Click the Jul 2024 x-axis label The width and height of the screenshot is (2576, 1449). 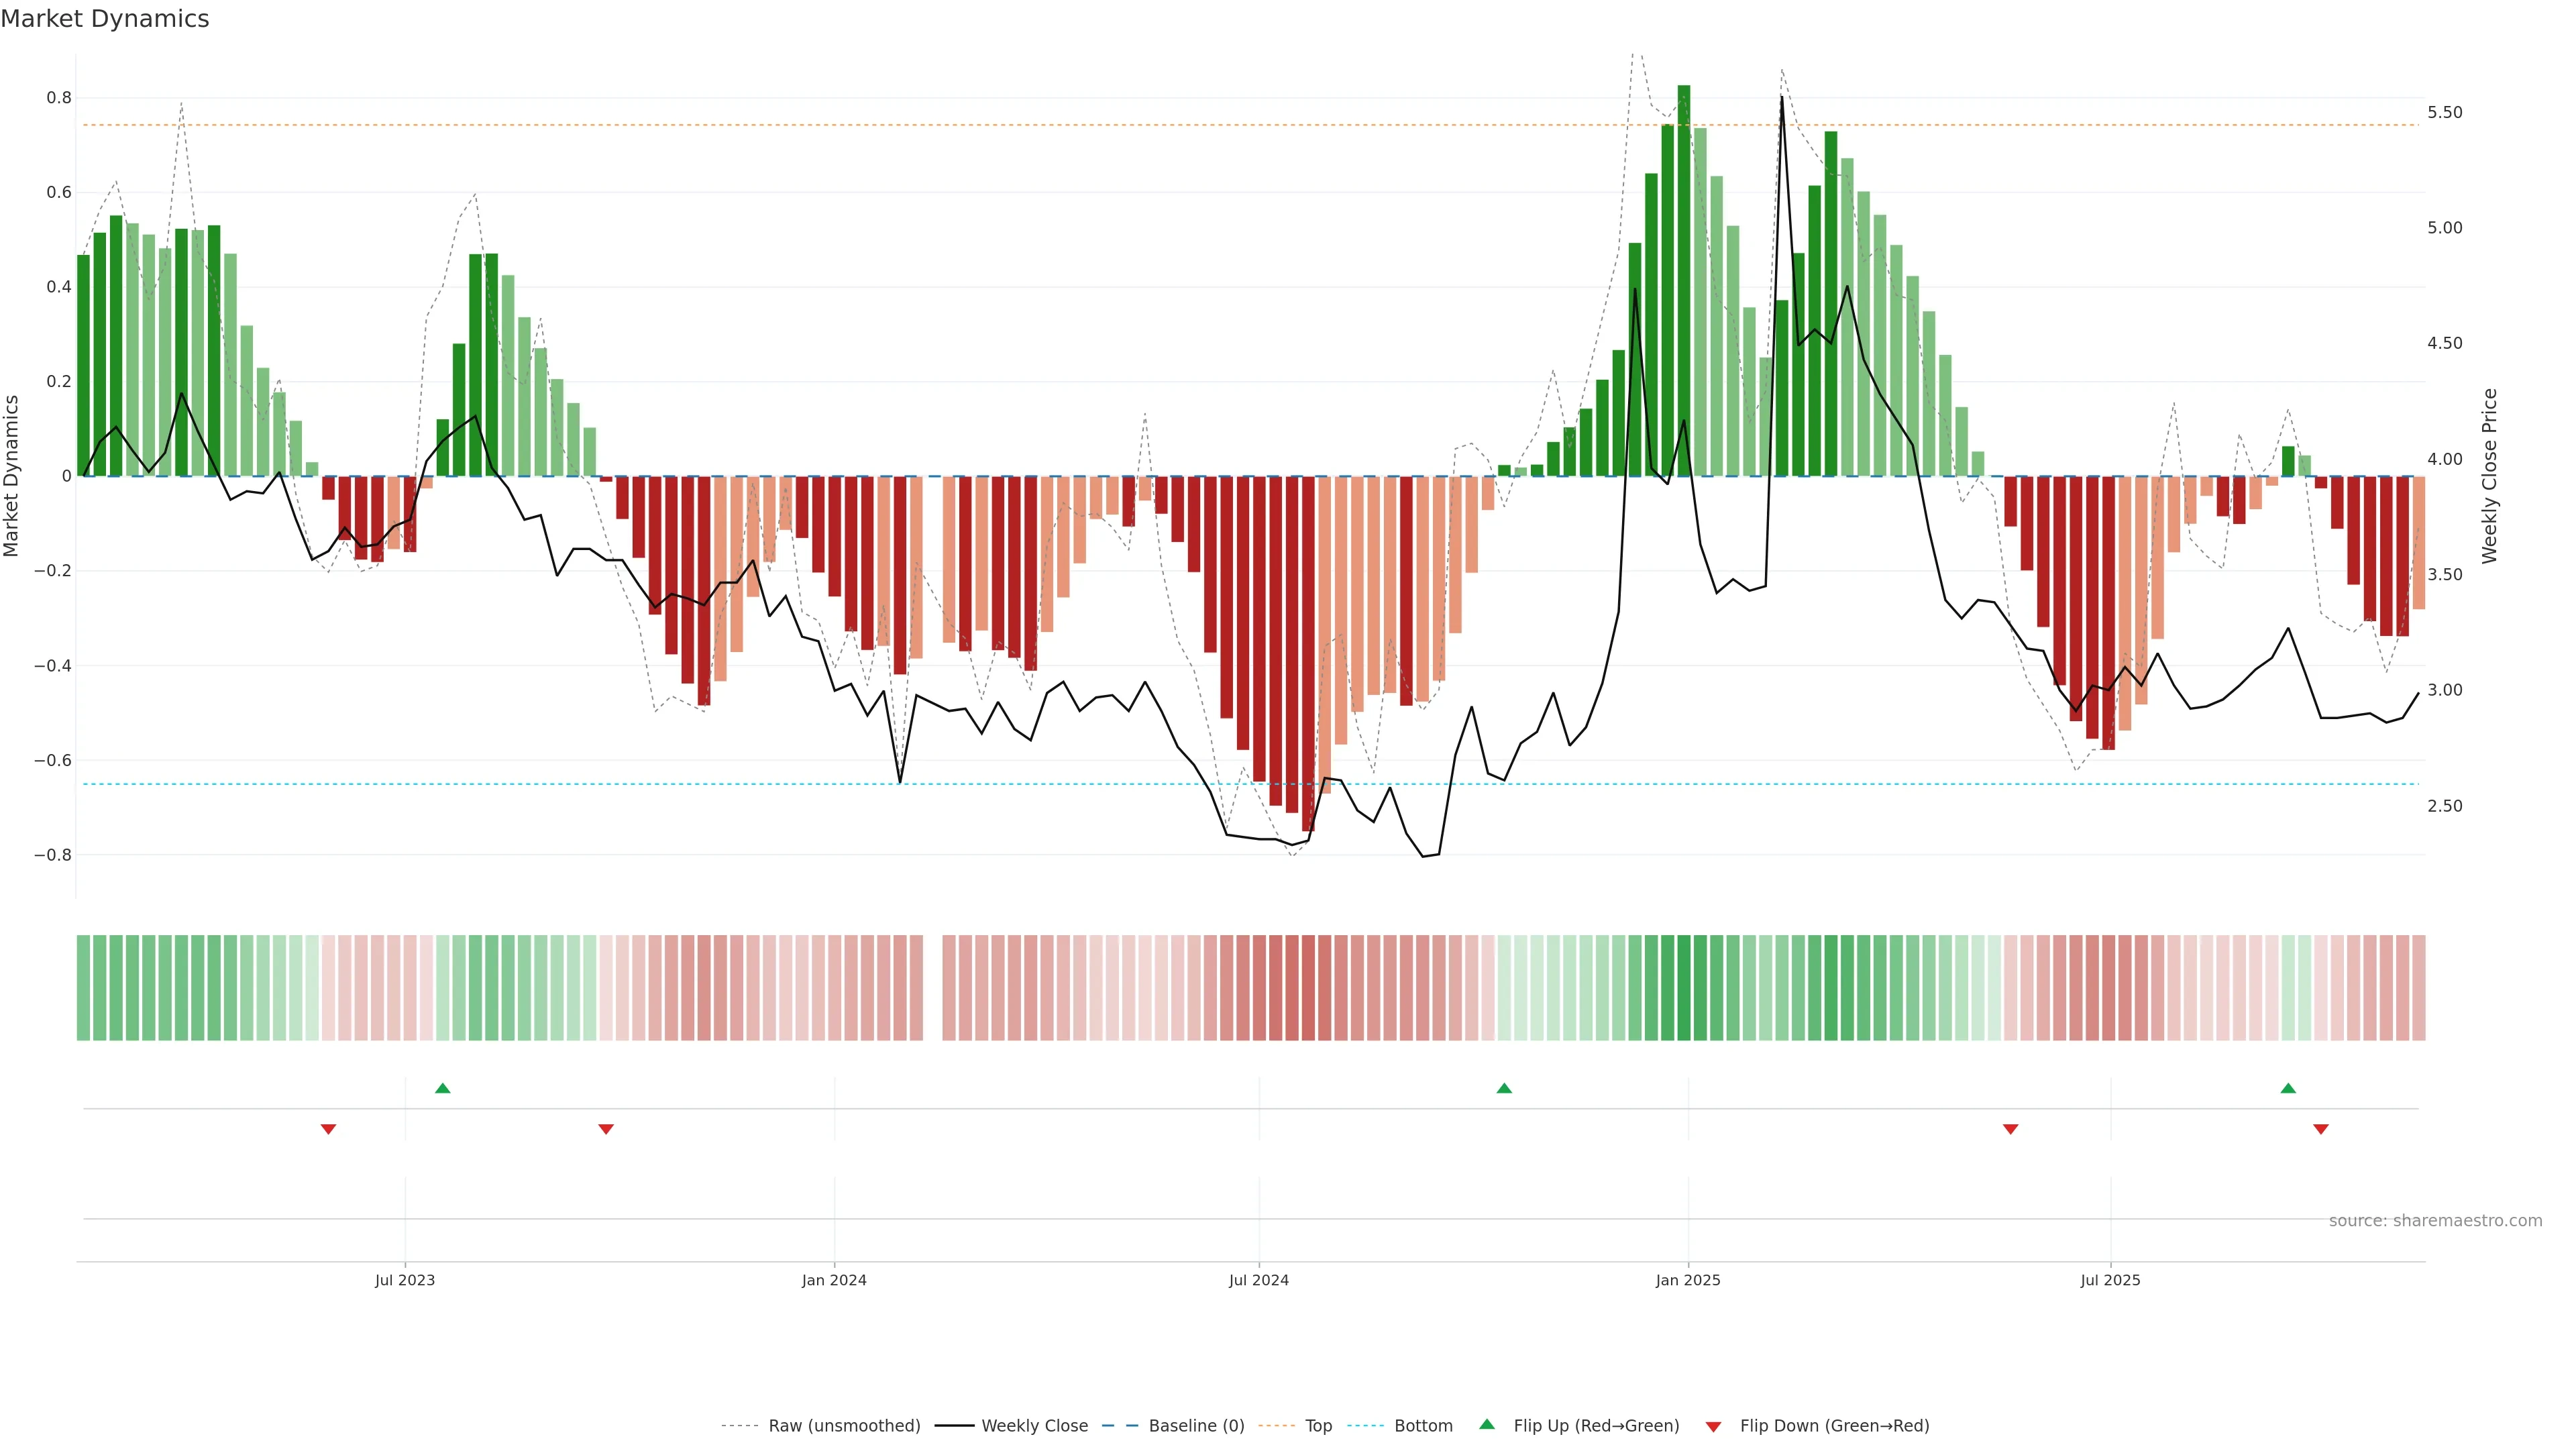click(x=1258, y=1280)
